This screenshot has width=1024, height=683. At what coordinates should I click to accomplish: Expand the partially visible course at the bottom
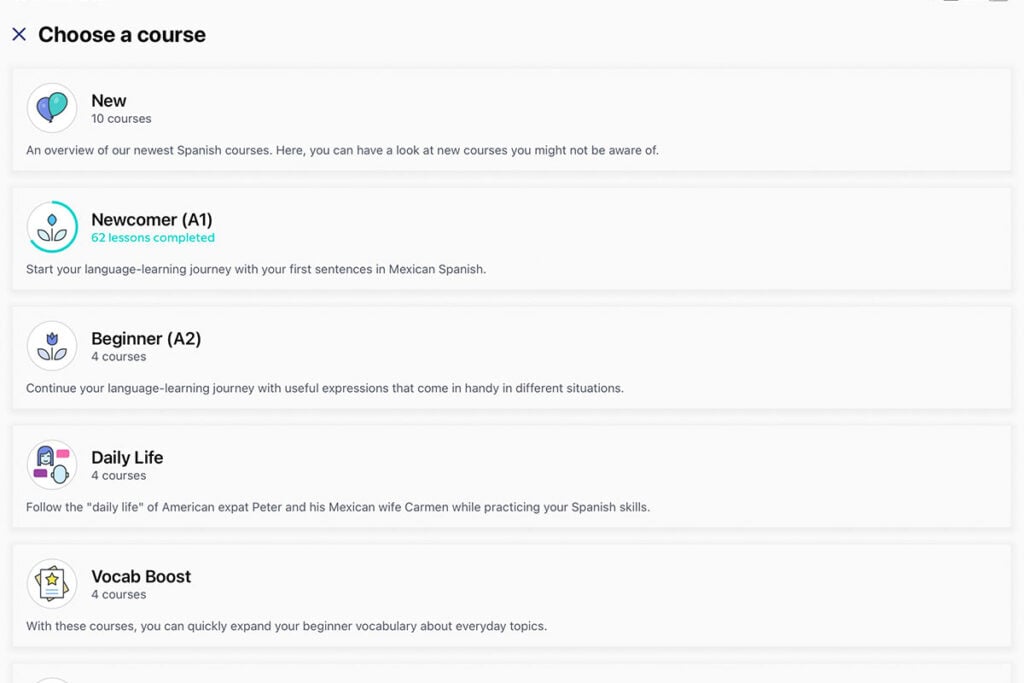512,672
